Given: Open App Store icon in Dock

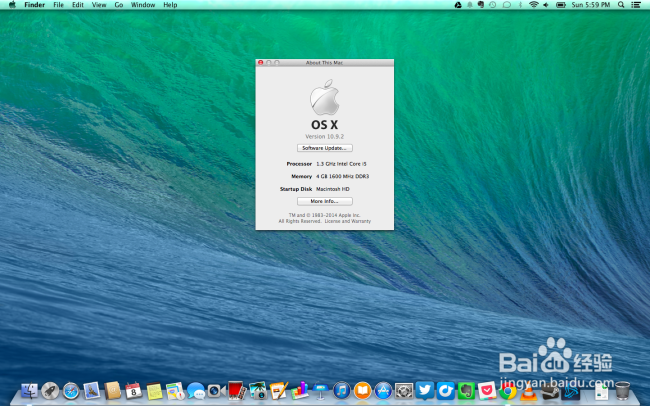Looking at the screenshot, I should click(x=383, y=391).
